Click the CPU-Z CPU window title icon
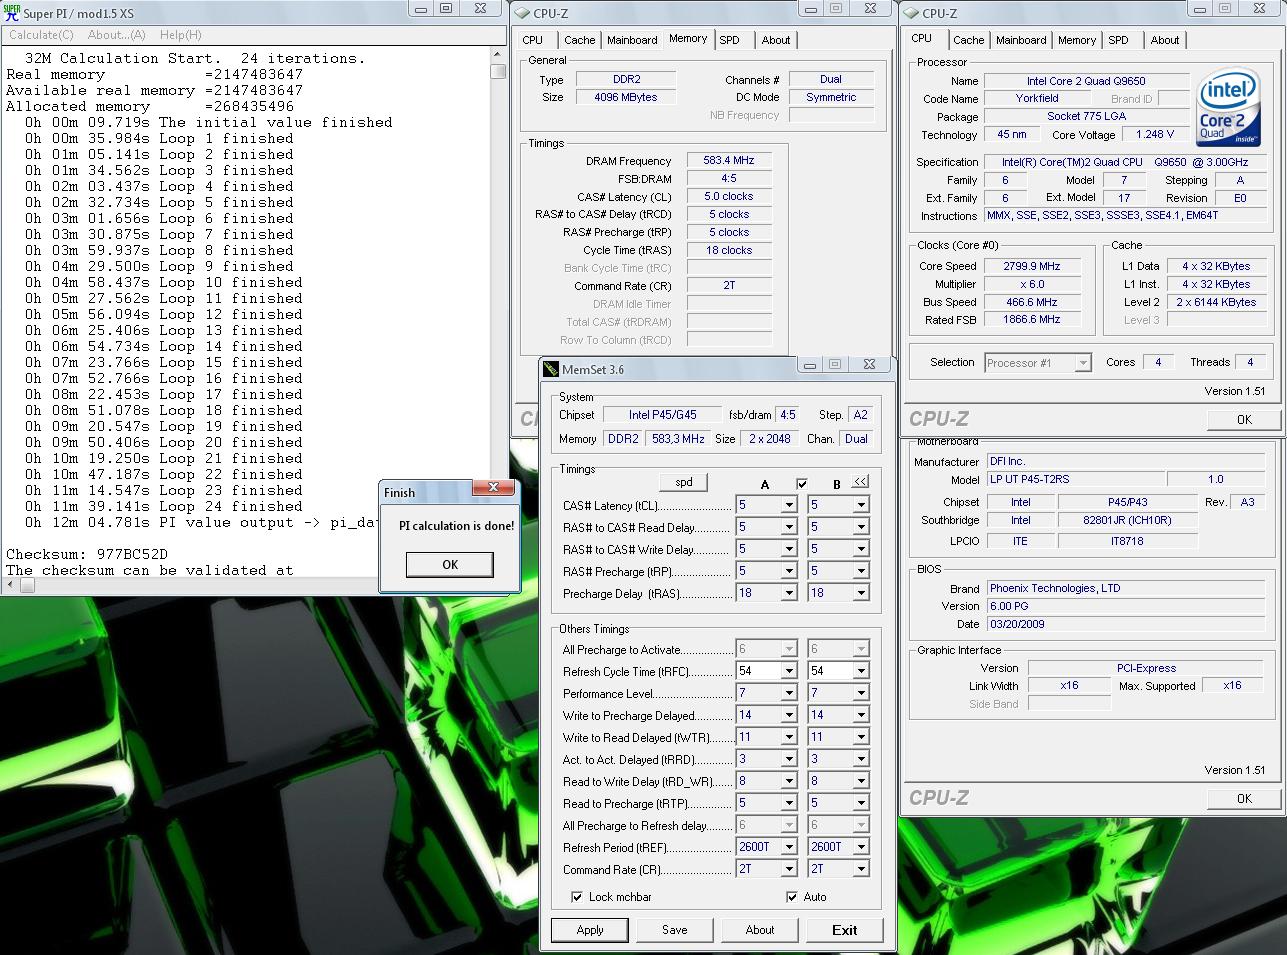The image size is (1287, 955). [911, 13]
